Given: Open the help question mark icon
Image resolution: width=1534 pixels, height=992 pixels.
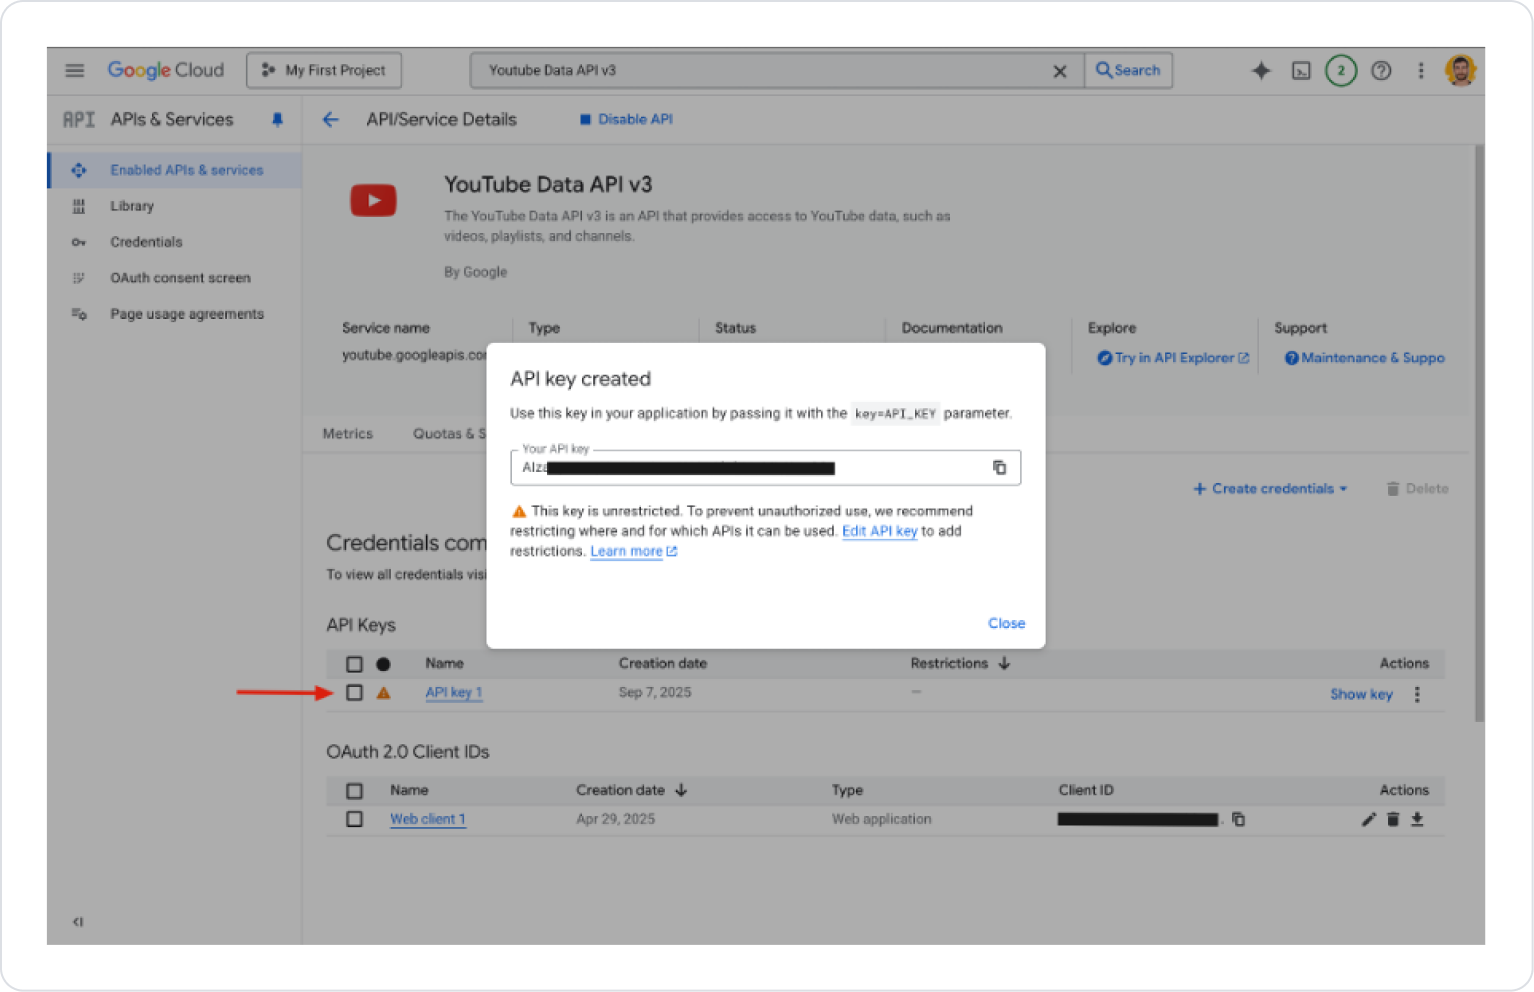Looking at the screenshot, I should [x=1381, y=70].
